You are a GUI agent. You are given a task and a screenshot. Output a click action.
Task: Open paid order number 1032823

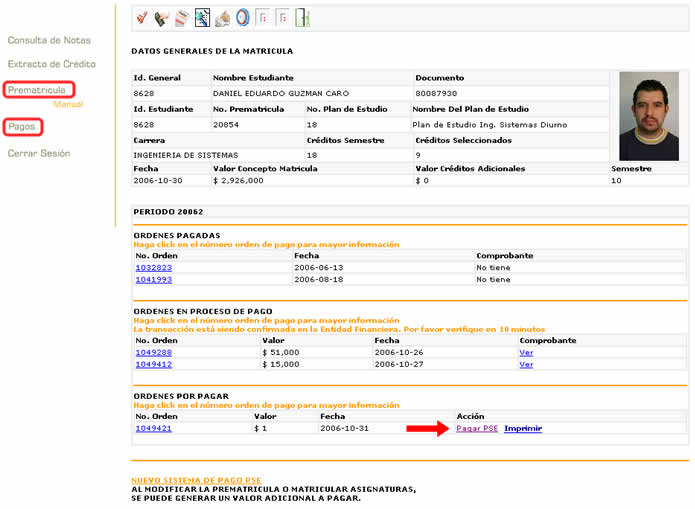click(x=154, y=268)
